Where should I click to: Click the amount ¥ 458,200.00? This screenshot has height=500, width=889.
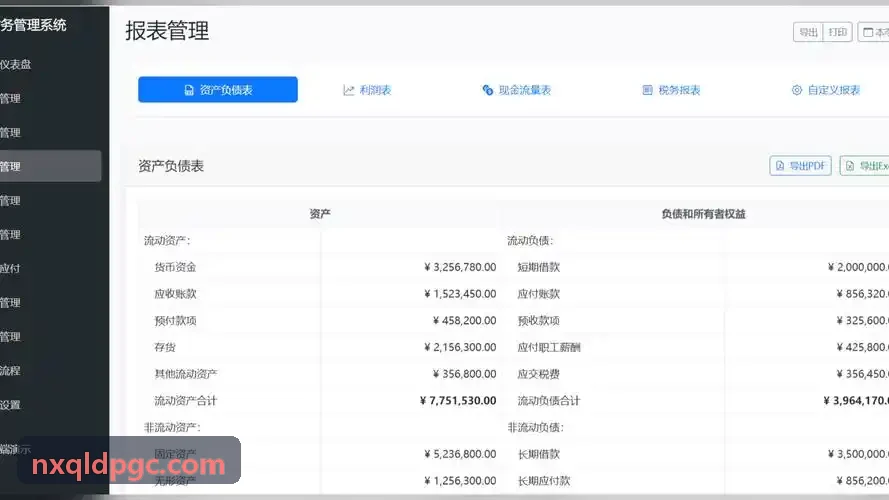point(464,320)
